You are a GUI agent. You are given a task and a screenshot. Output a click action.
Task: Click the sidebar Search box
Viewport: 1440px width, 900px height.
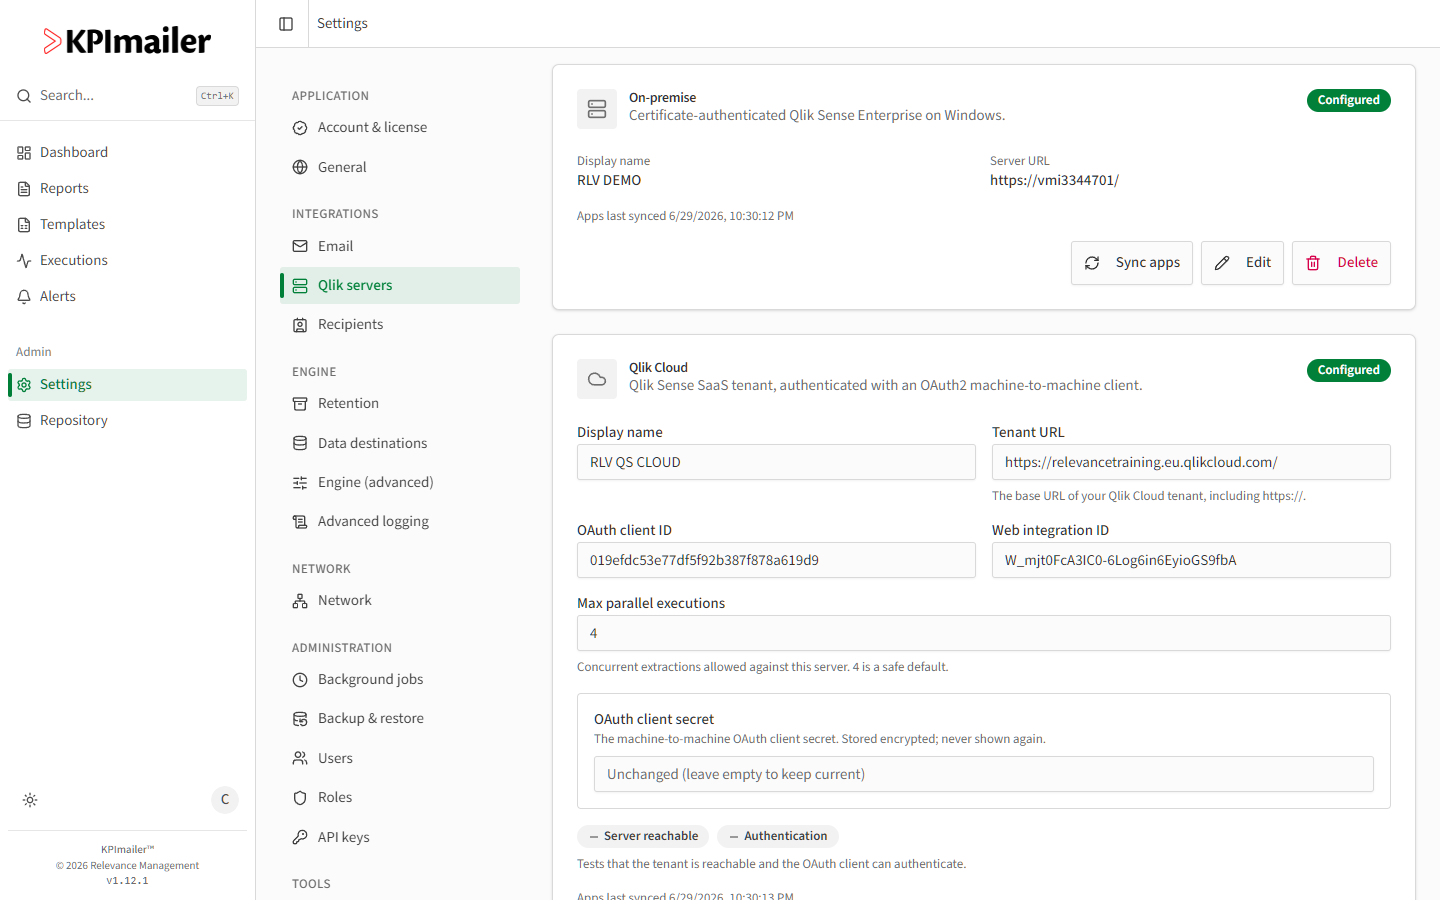click(x=127, y=96)
